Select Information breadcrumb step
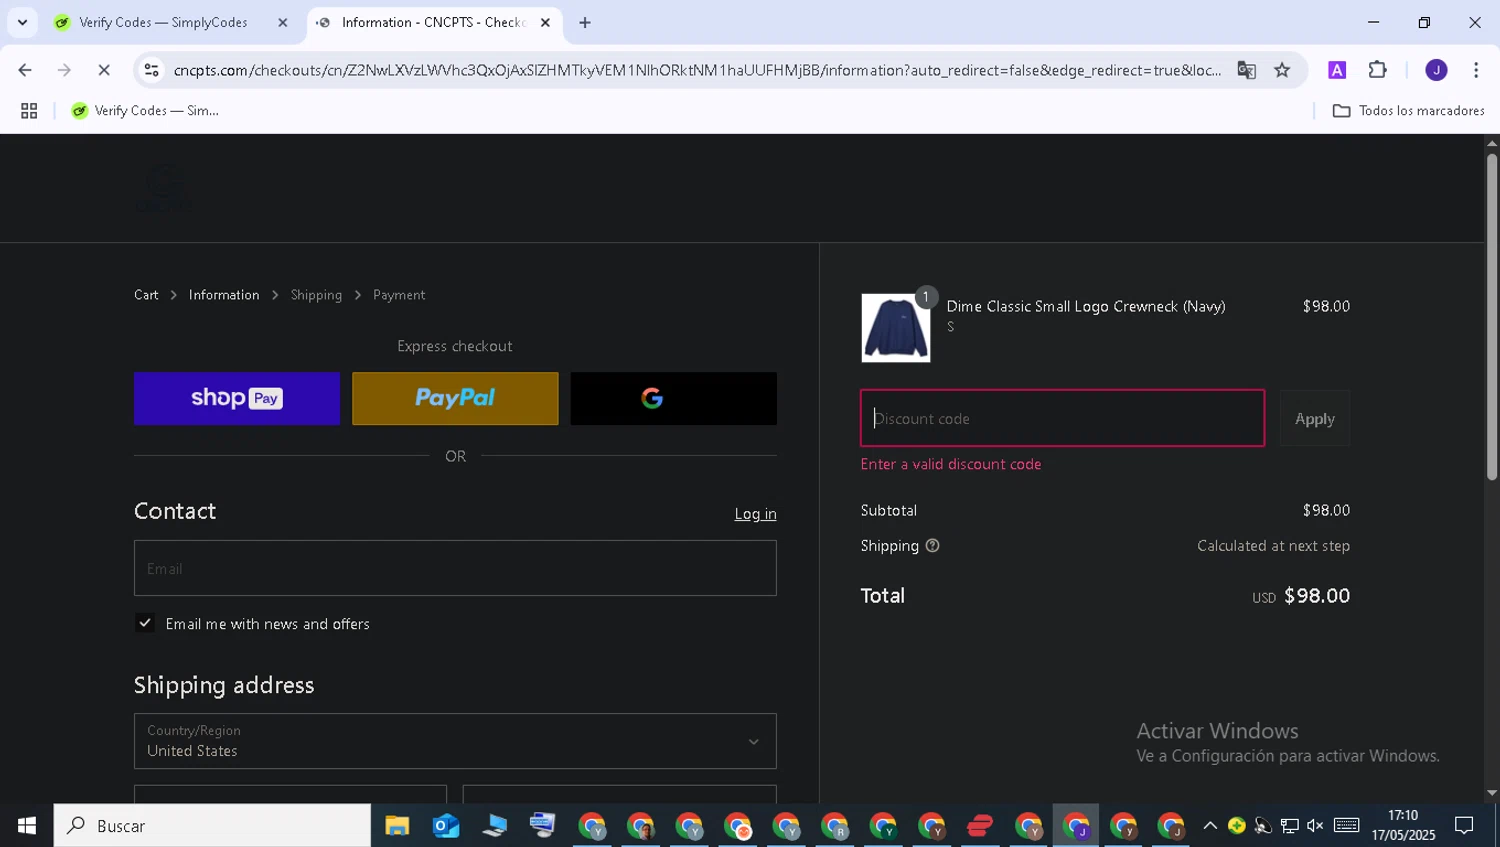 point(224,295)
